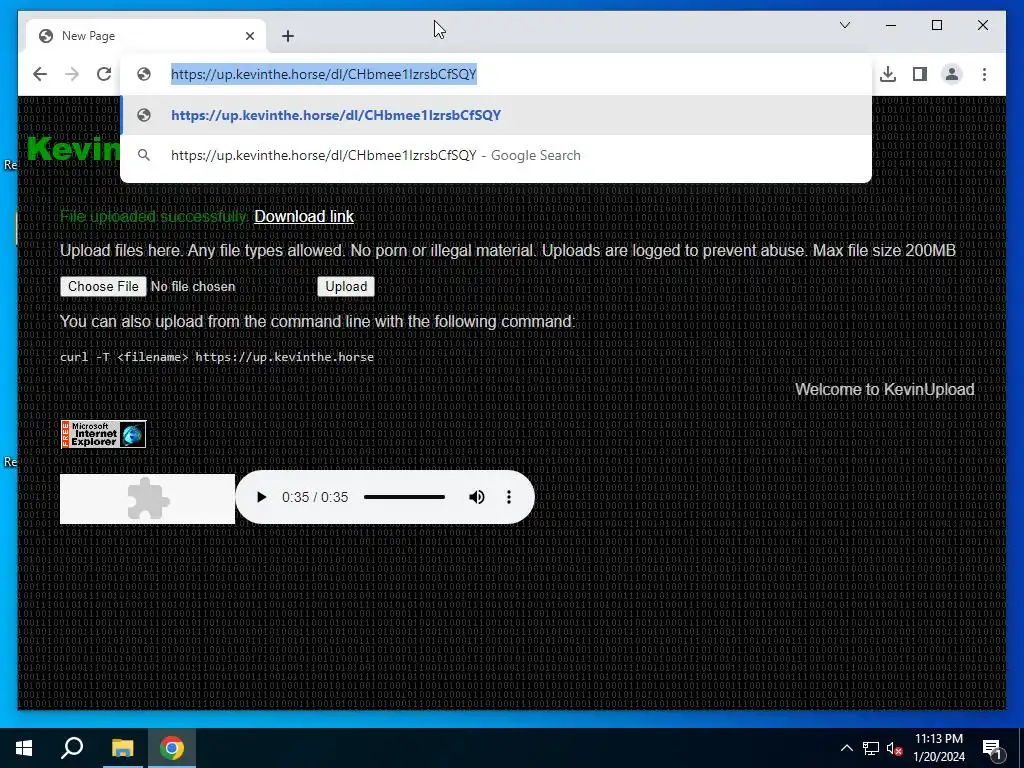Open Chrome three-dot menu
This screenshot has width=1024, height=768.
(984, 74)
